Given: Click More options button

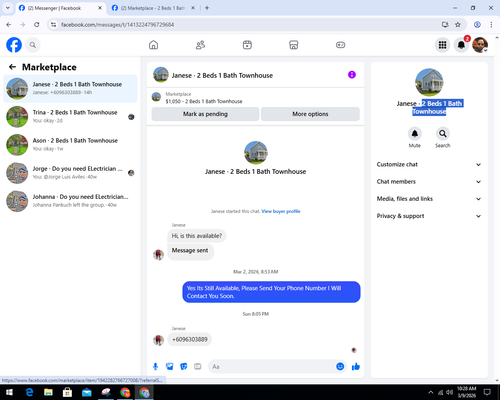Looking at the screenshot, I should [x=310, y=114].
